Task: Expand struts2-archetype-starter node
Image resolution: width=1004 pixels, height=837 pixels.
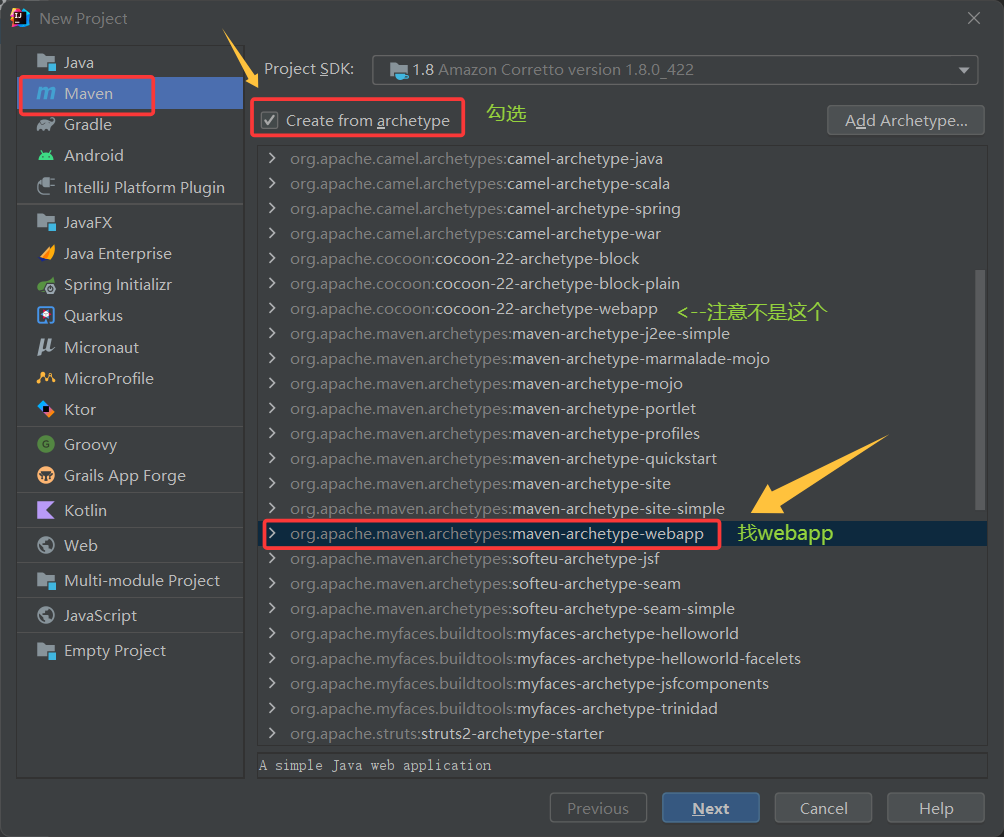Action: tap(272, 733)
